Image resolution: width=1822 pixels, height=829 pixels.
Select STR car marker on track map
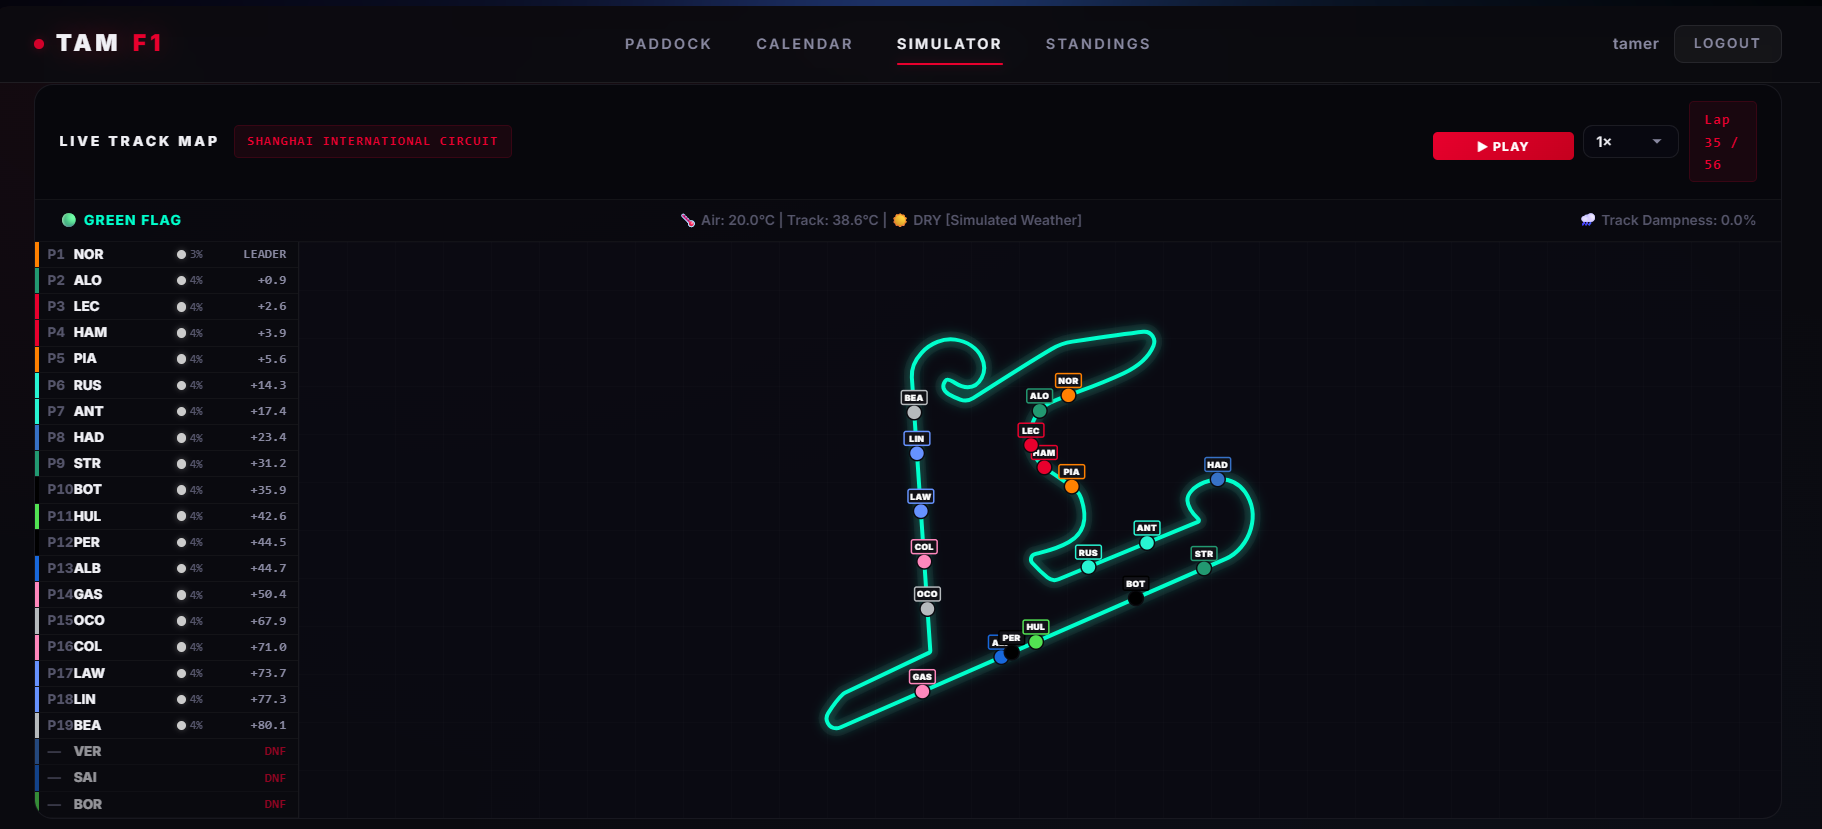coord(1204,568)
